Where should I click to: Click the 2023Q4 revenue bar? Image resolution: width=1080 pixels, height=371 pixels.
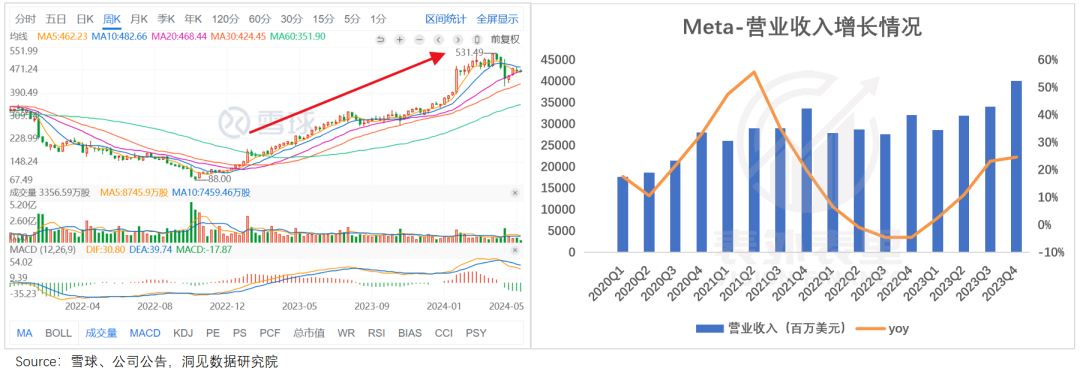tap(1016, 167)
